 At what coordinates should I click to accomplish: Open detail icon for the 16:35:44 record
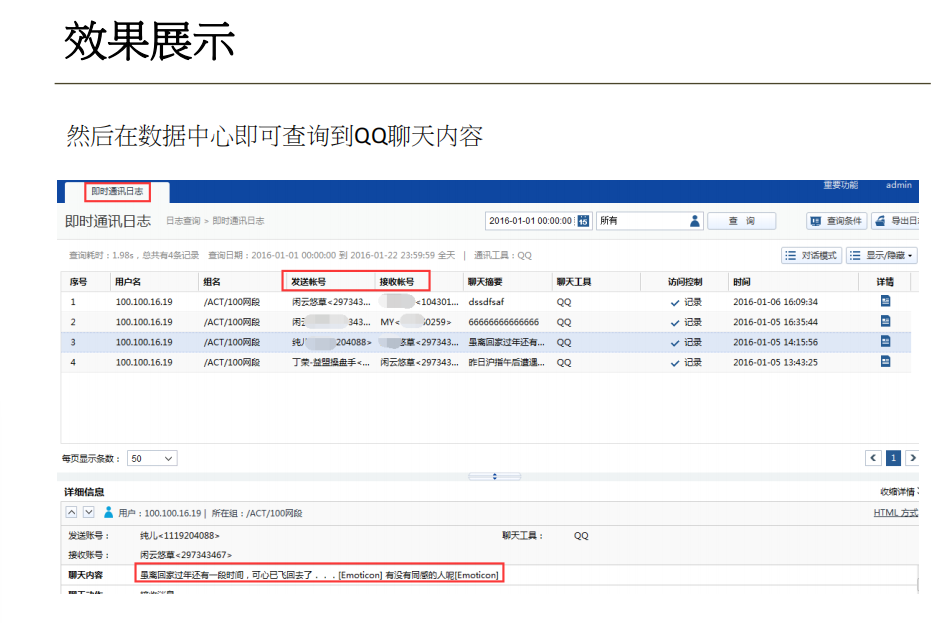885,321
